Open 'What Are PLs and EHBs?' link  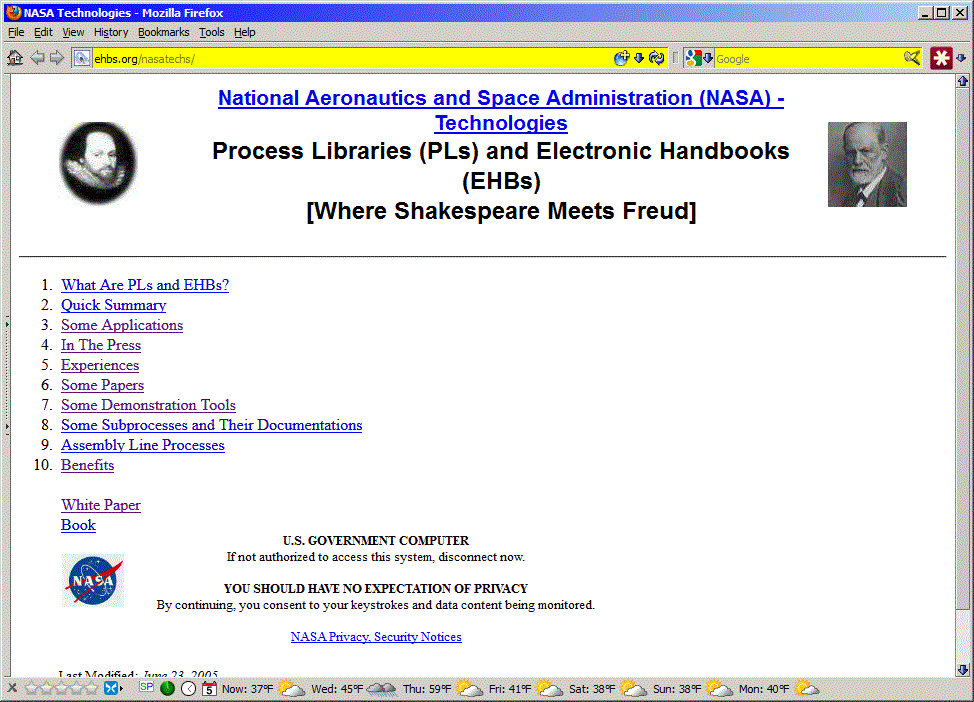click(145, 285)
